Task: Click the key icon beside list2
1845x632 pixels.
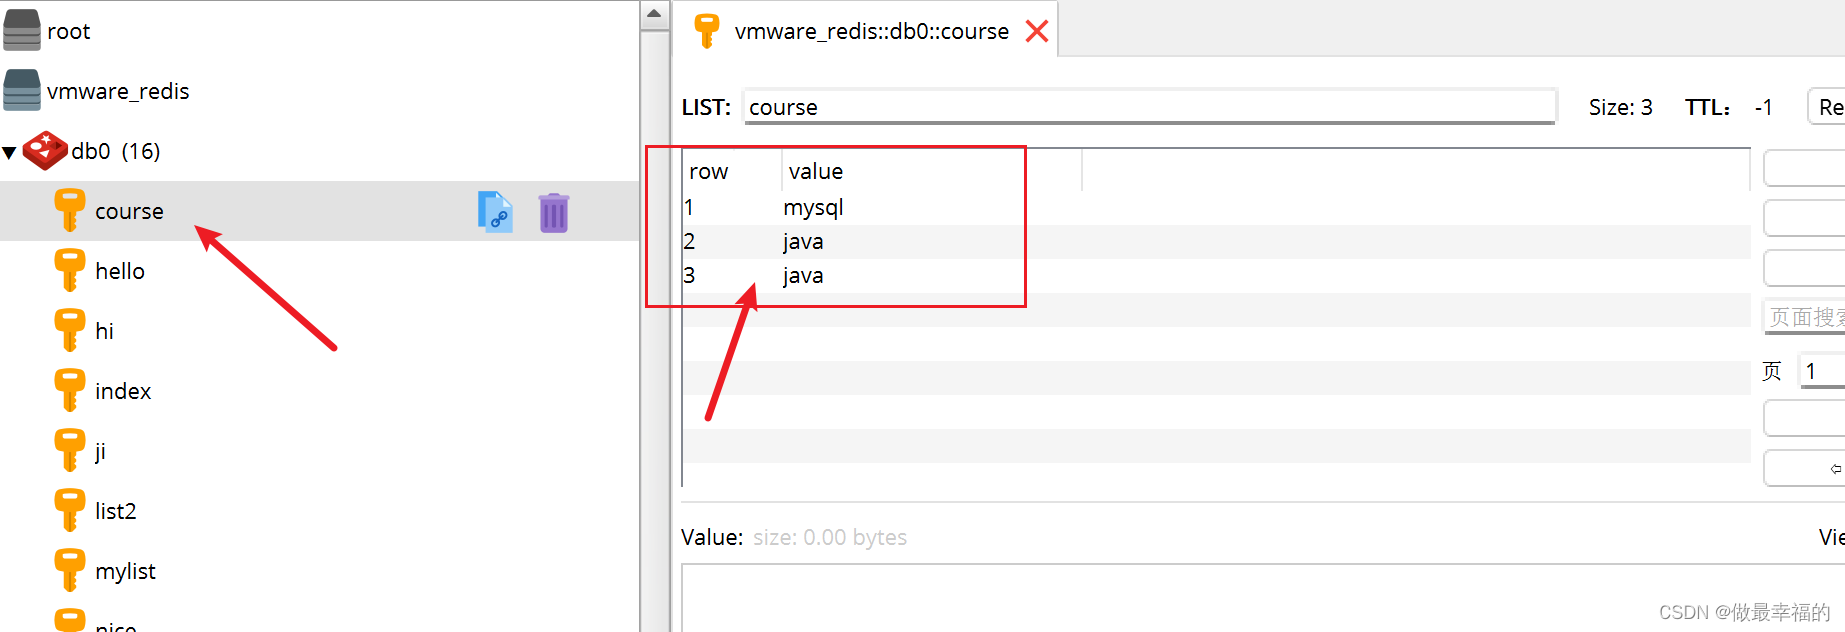Action: (x=69, y=511)
